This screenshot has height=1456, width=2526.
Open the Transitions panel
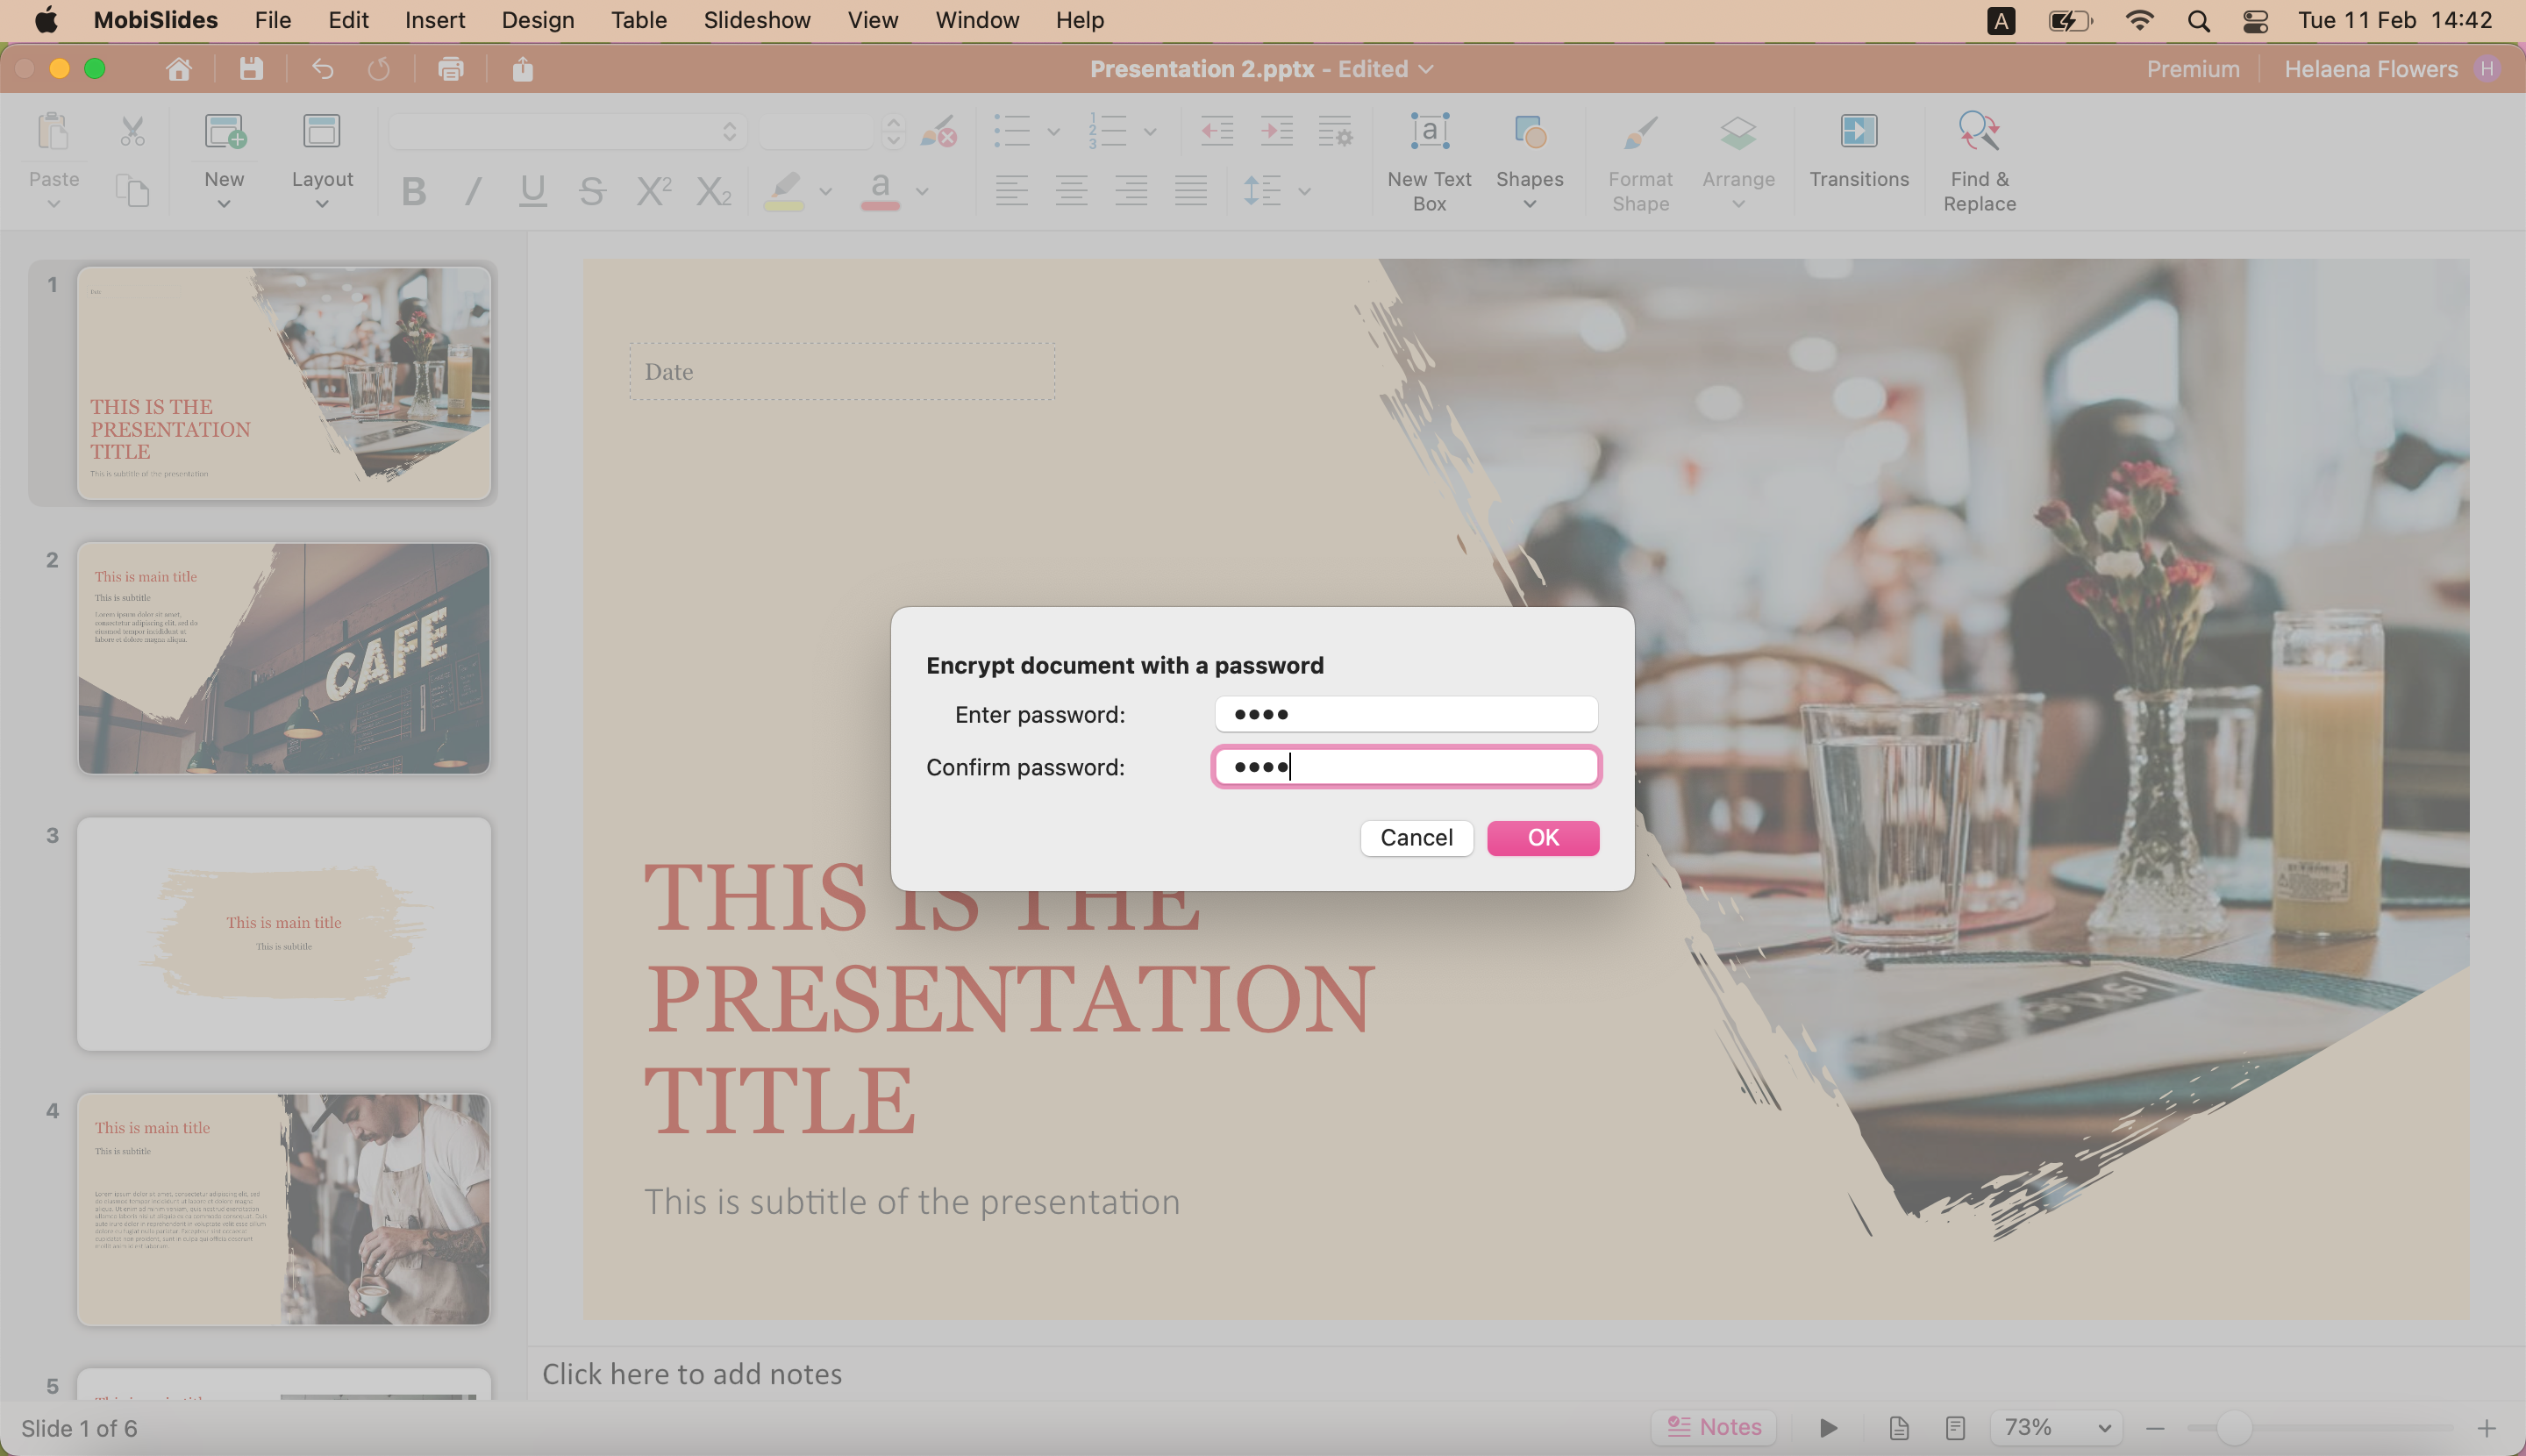click(1859, 150)
